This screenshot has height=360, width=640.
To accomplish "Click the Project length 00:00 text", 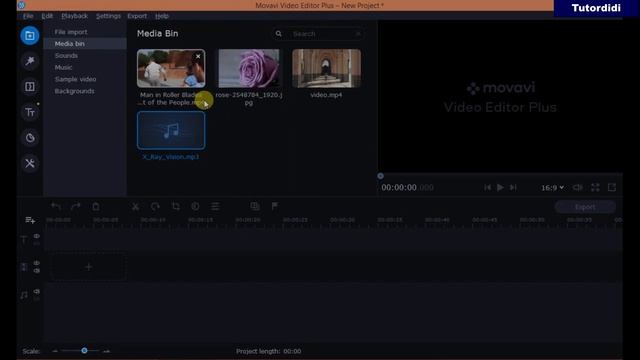I will pos(269,351).
